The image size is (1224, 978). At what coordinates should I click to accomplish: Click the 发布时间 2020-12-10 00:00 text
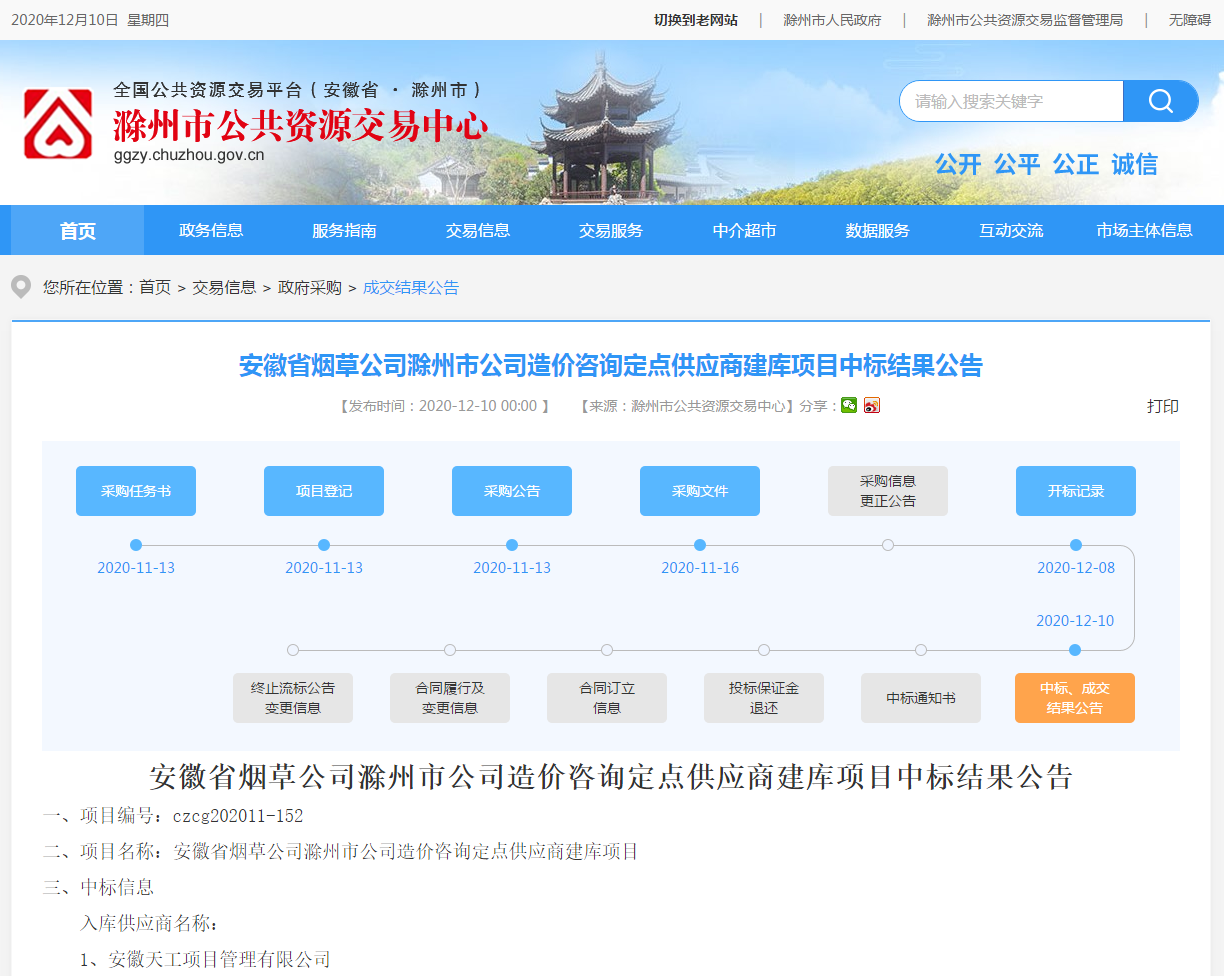[444, 406]
